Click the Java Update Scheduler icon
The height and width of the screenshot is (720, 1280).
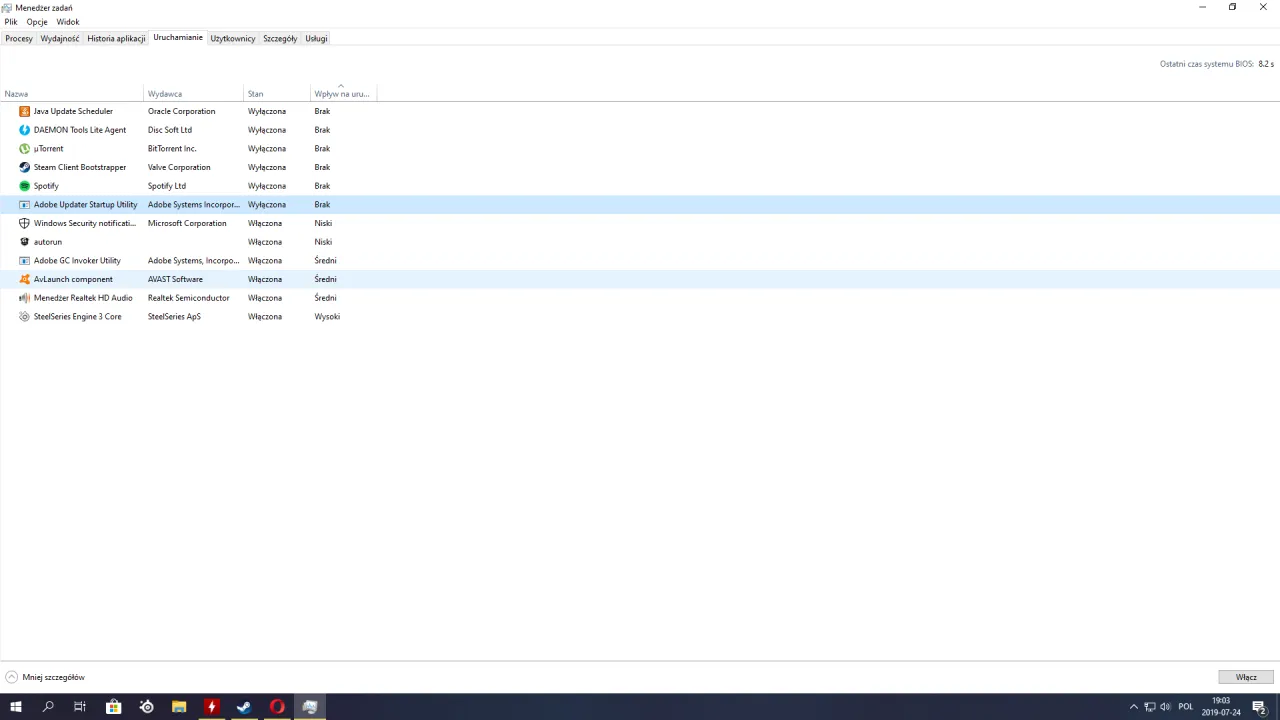point(25,111)
